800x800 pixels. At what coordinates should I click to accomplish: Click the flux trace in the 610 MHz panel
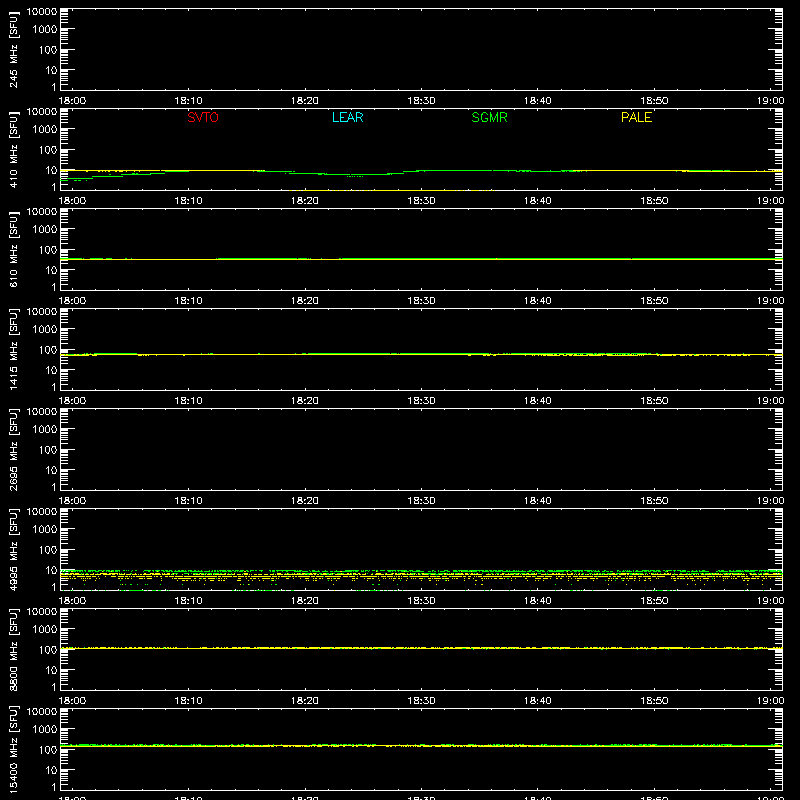click(421, 259)
